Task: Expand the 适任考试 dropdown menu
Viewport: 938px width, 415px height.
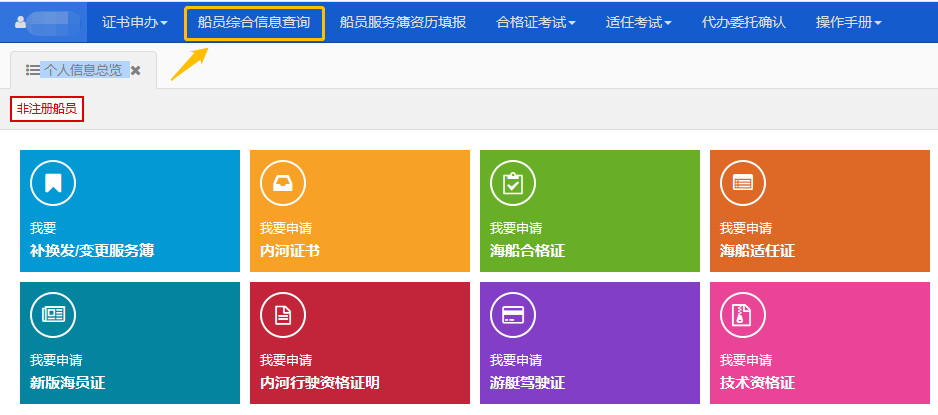Action: click(x=638, y=22)
